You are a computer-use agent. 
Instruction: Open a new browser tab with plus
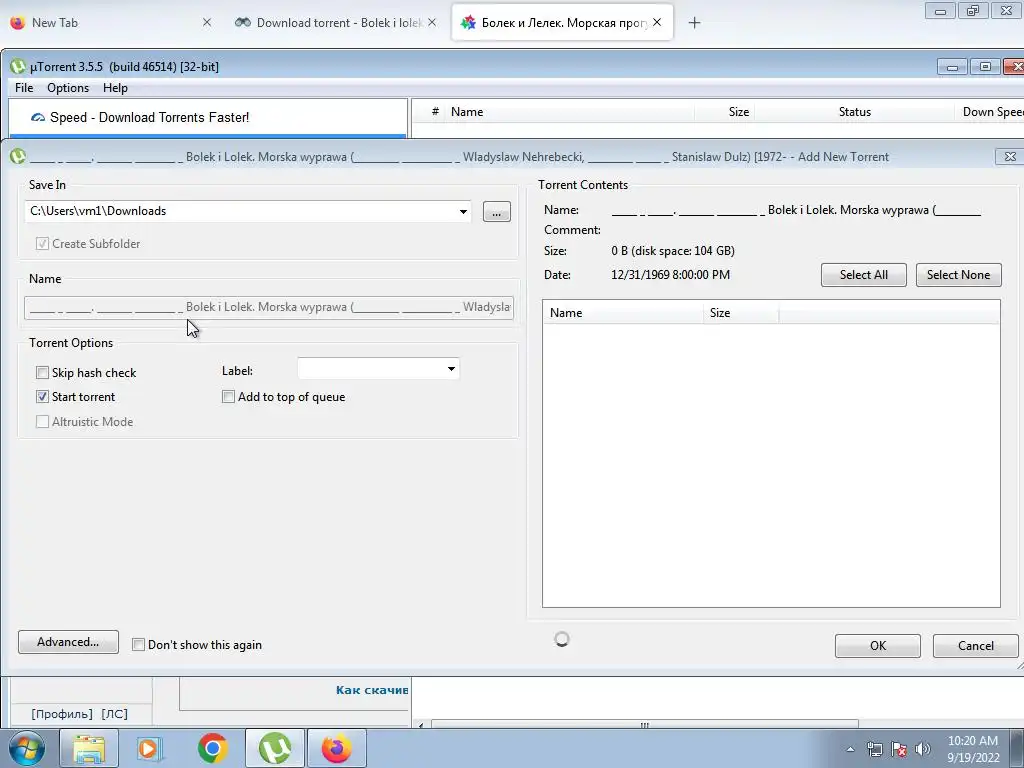694,23
